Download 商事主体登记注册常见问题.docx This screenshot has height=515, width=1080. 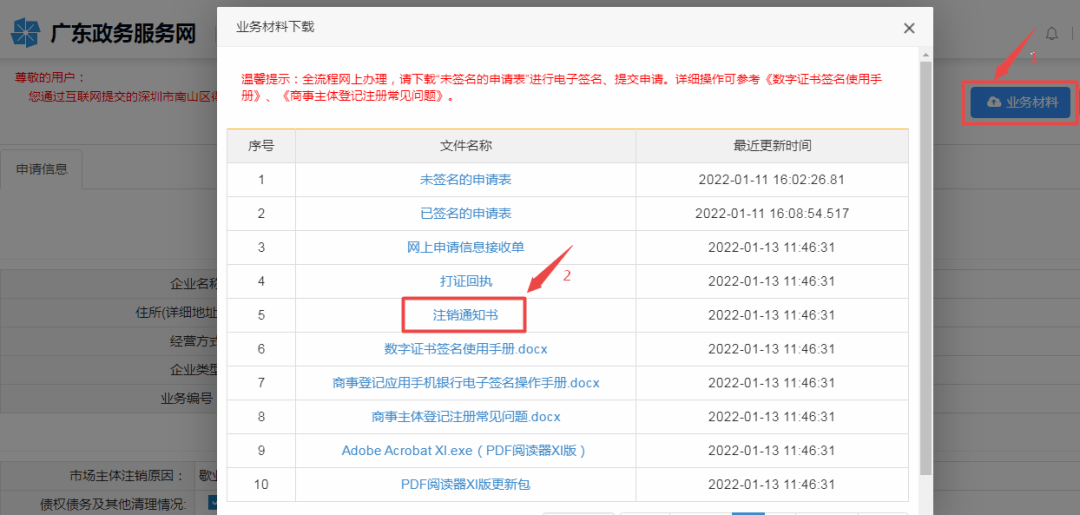466,417
